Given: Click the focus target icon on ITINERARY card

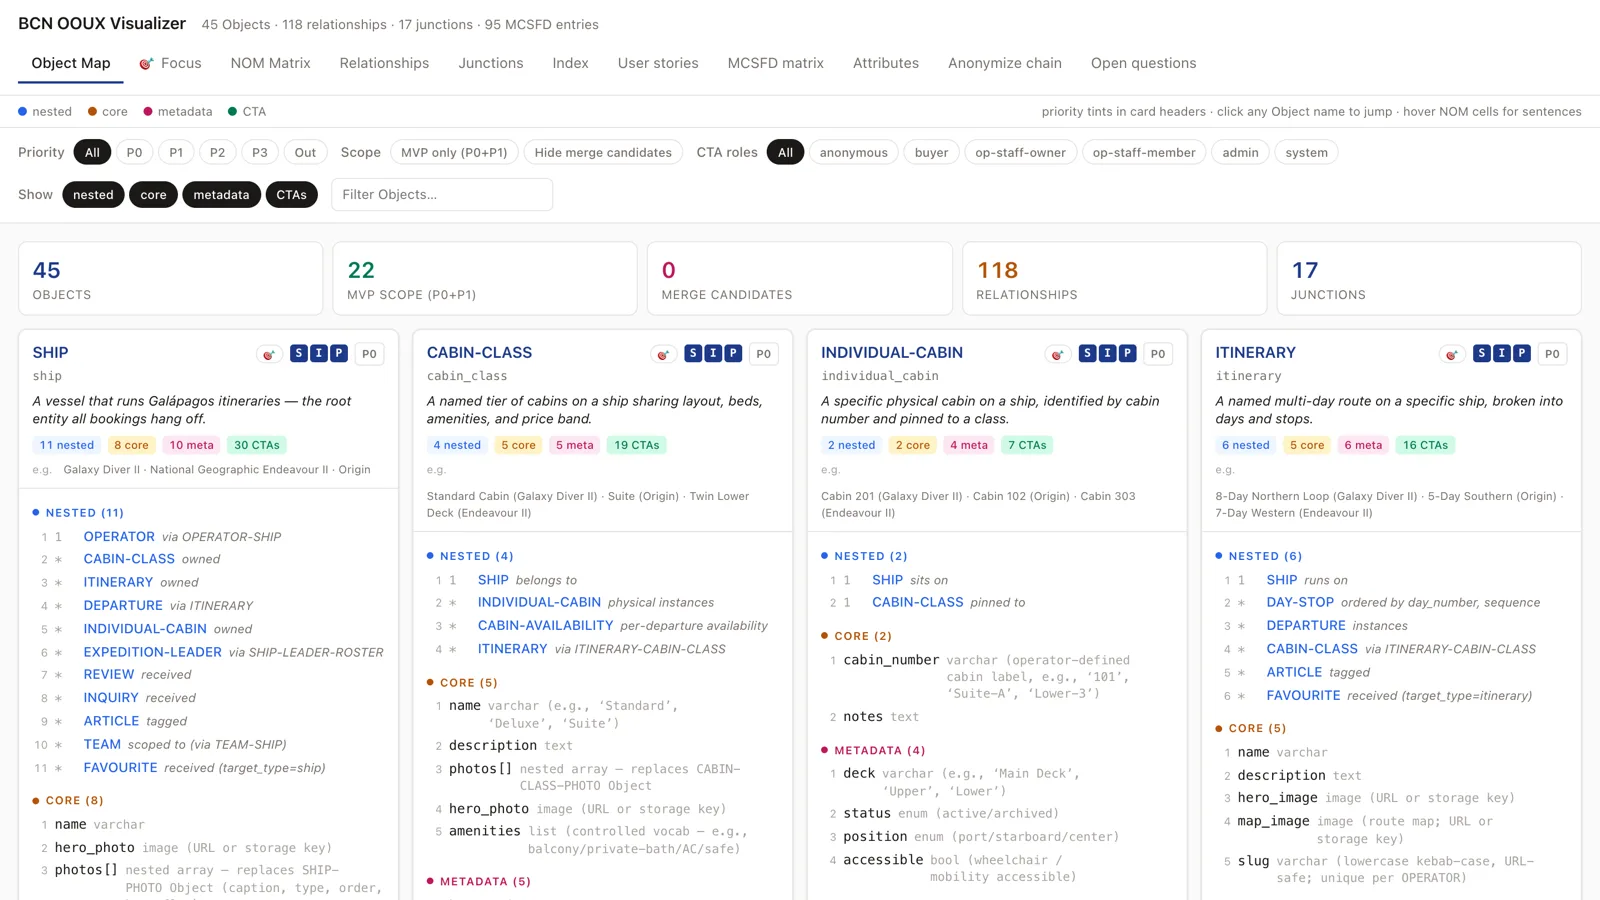Looking at the screenshot, I should pos(1451,354).
